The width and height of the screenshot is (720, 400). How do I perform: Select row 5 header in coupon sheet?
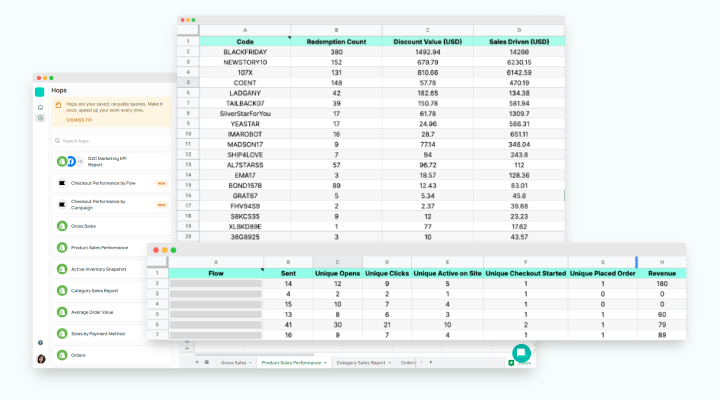pos(188,83)
